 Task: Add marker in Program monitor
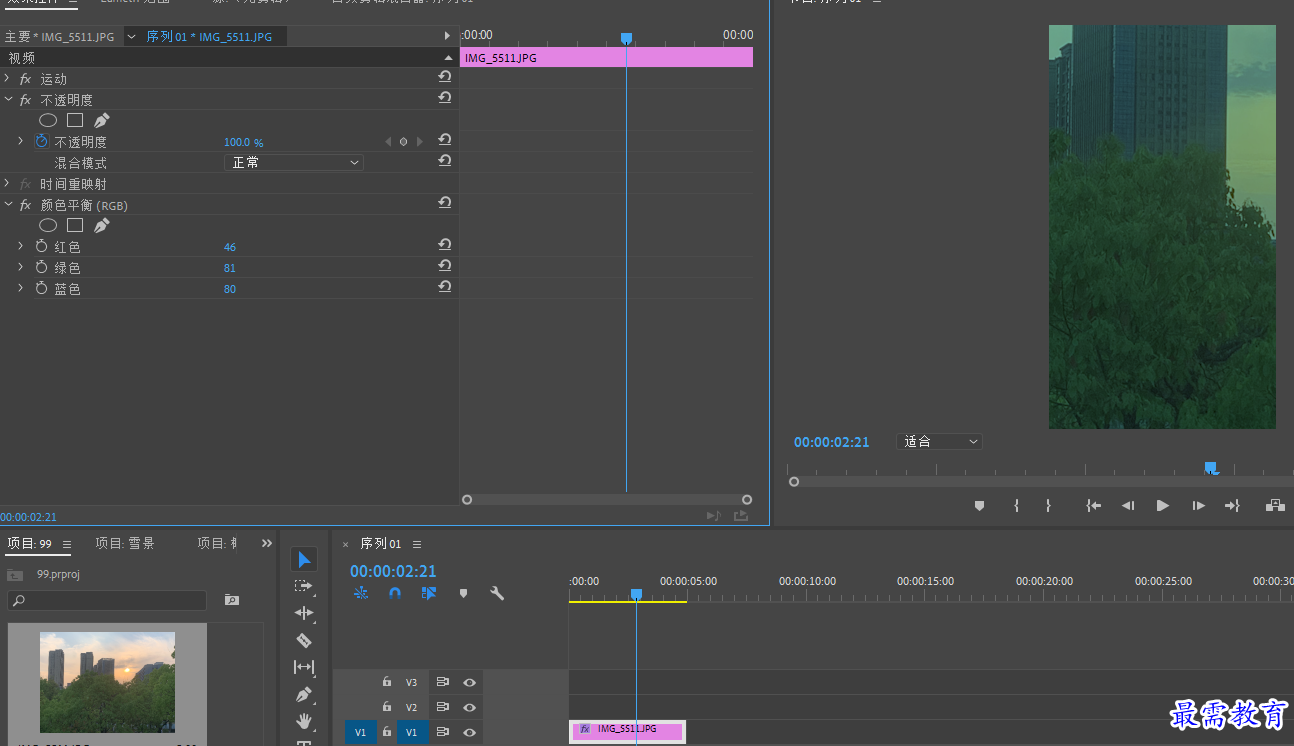(980, 506)
